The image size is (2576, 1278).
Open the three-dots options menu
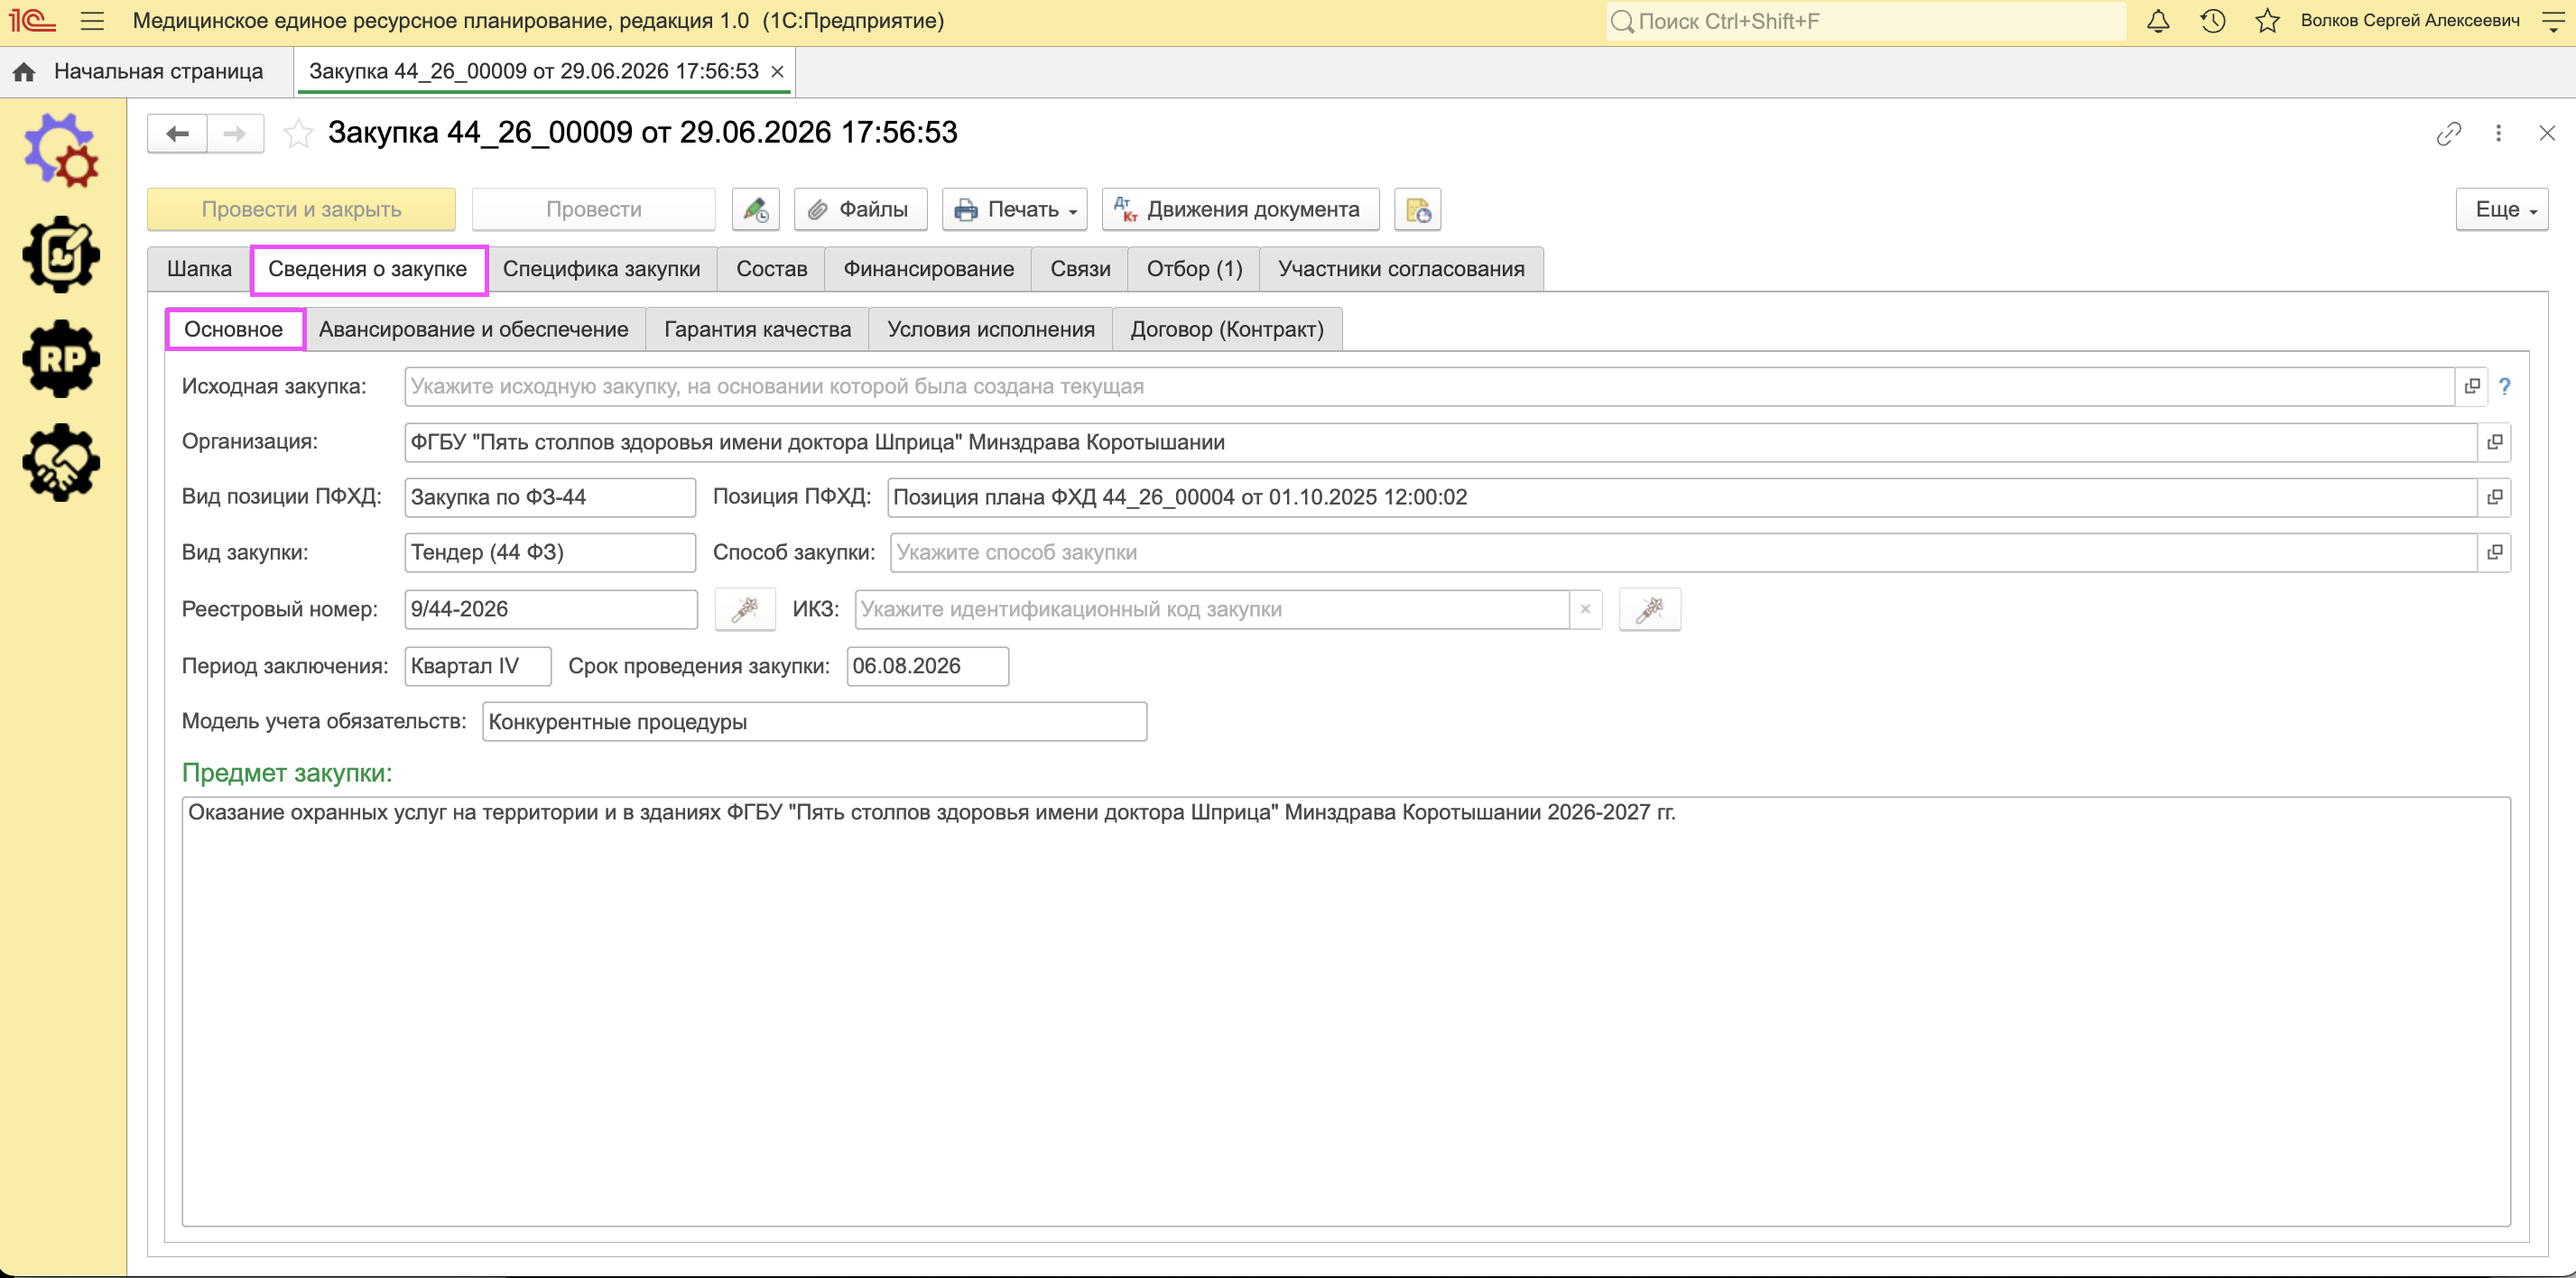click(2498, 133)
